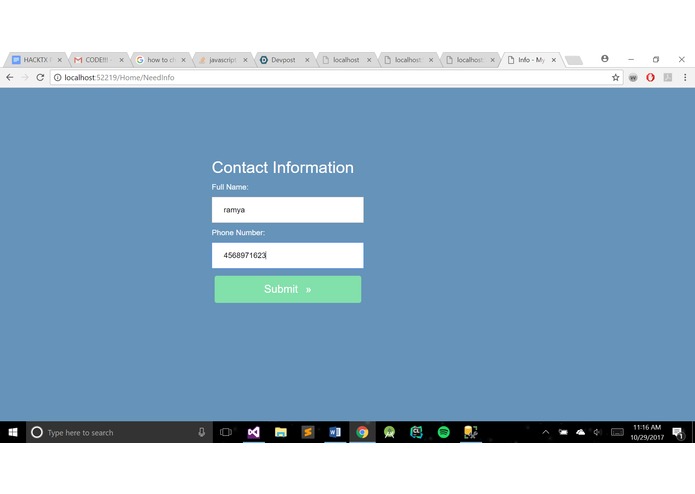Close the javascript tab

(245, 60)
